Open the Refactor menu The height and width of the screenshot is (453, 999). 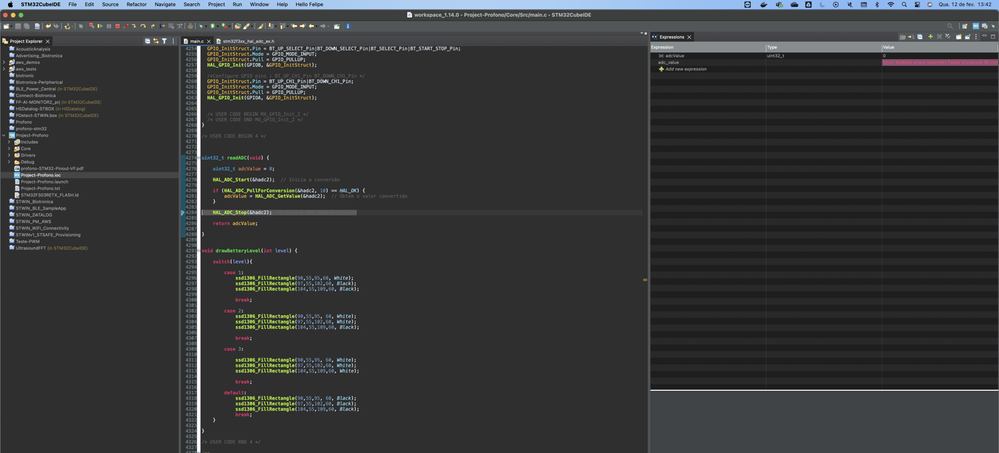tap(136, 5)
